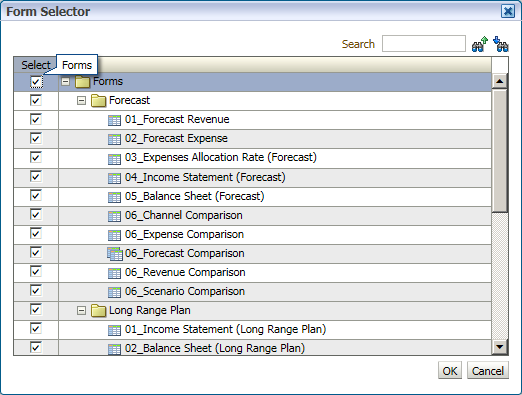Image resolution: width=522 pixels, height=395 pixels.
Task: Select the 06_Expense Comparison form name
Action: 184,234
